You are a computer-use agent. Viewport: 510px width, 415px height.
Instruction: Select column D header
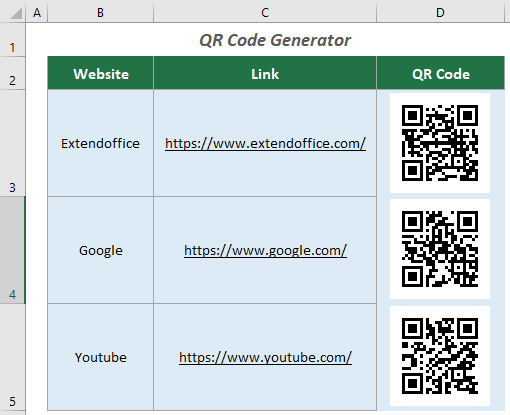[x=440, y=12]
